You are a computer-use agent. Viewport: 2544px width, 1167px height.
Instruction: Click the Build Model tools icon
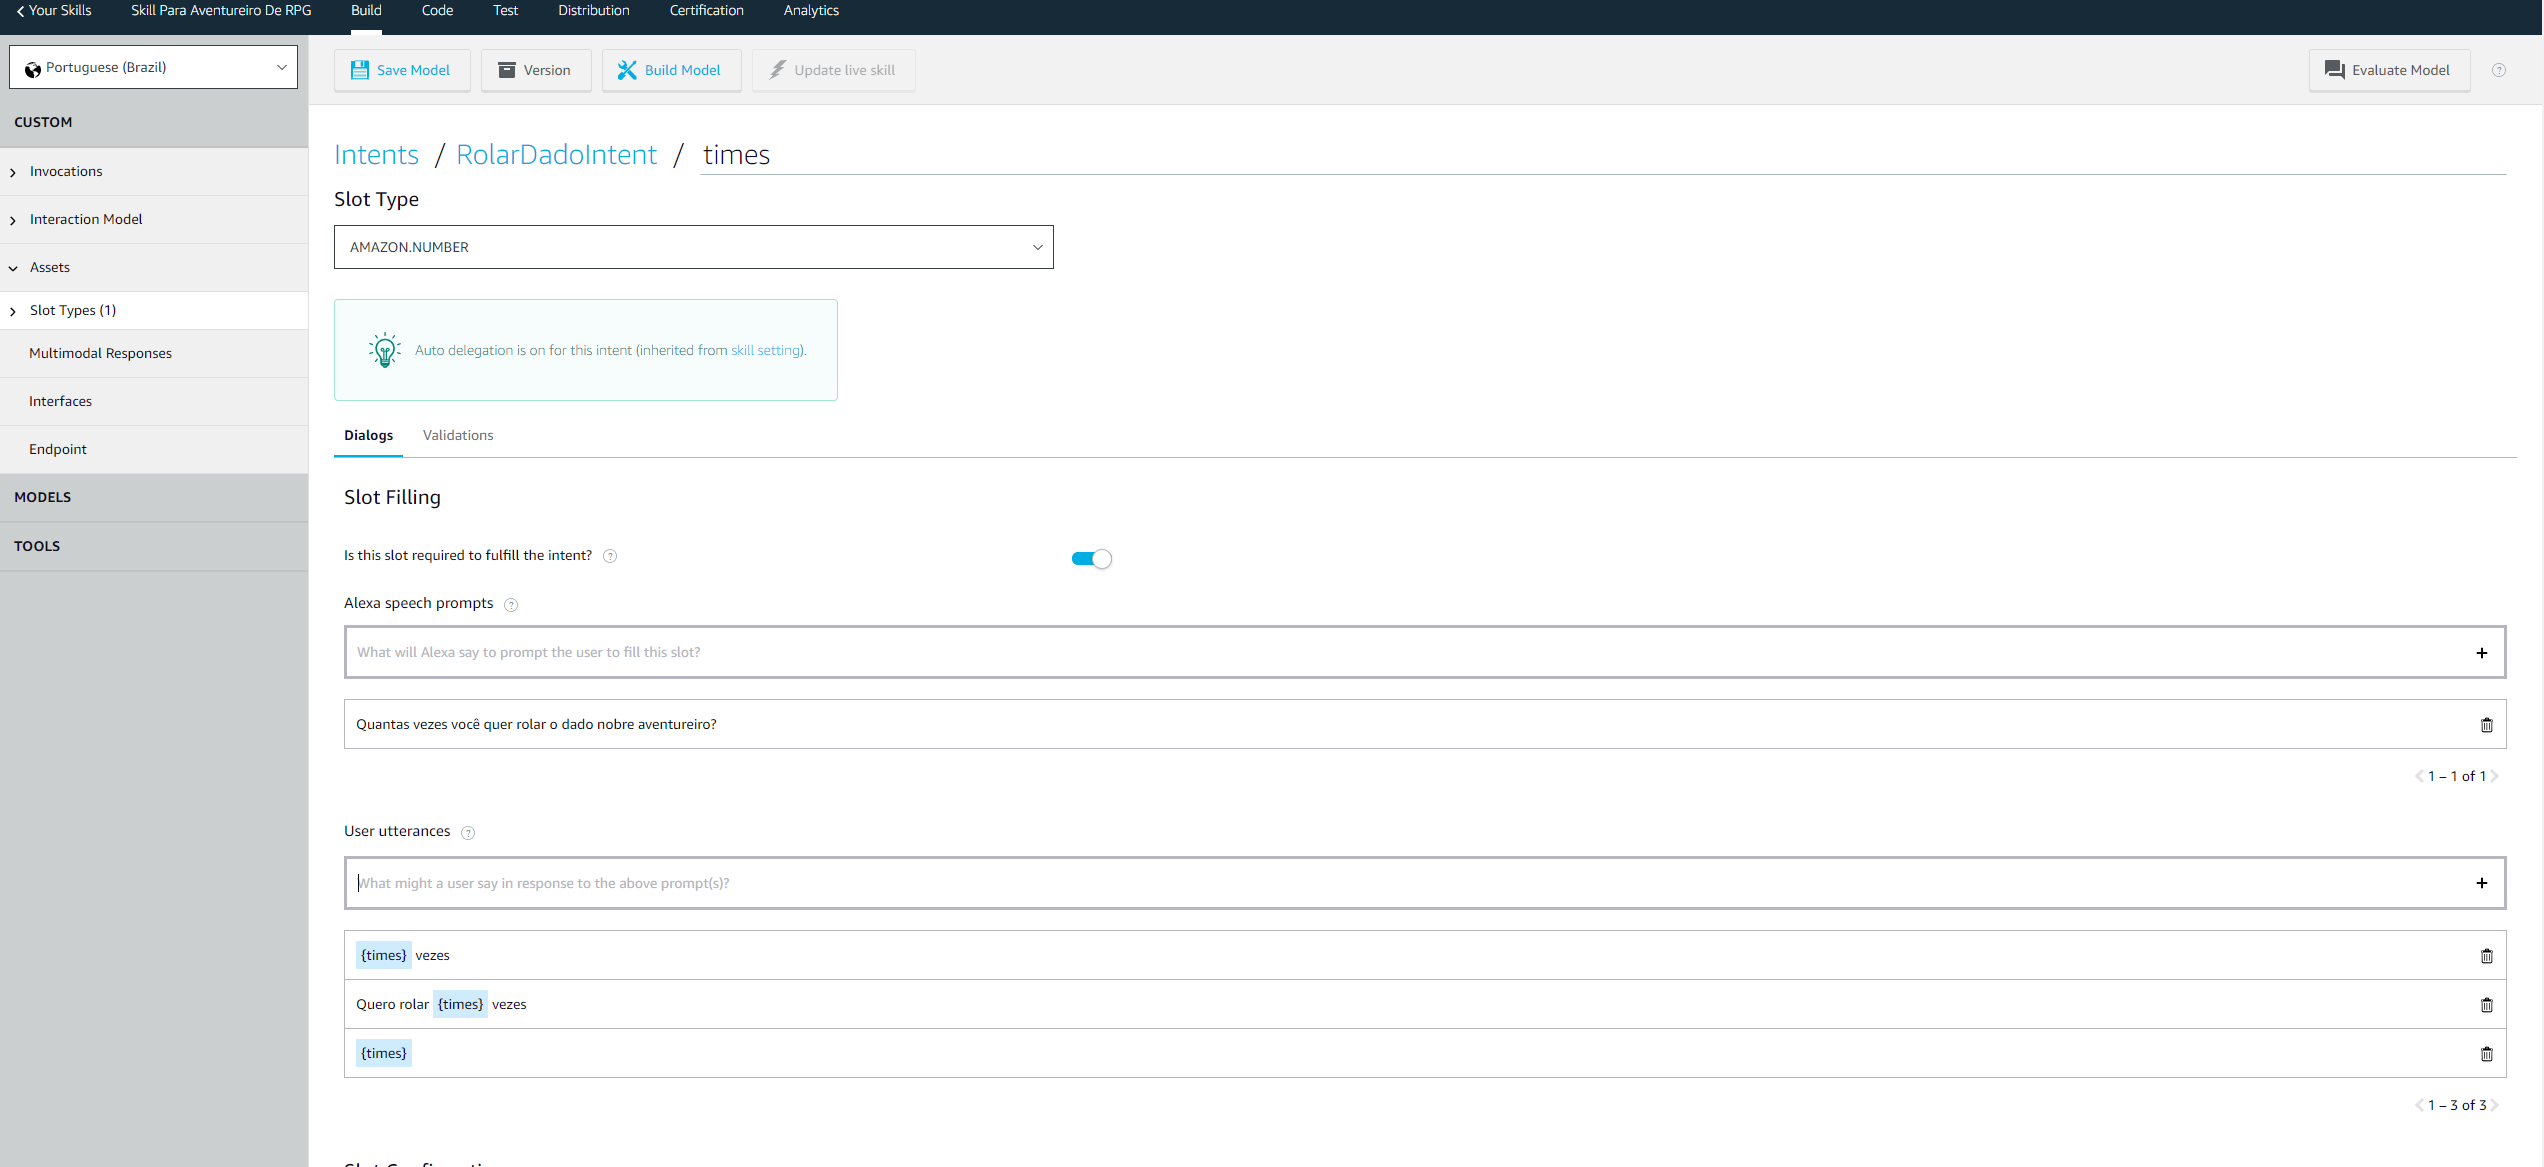point(627,70)
